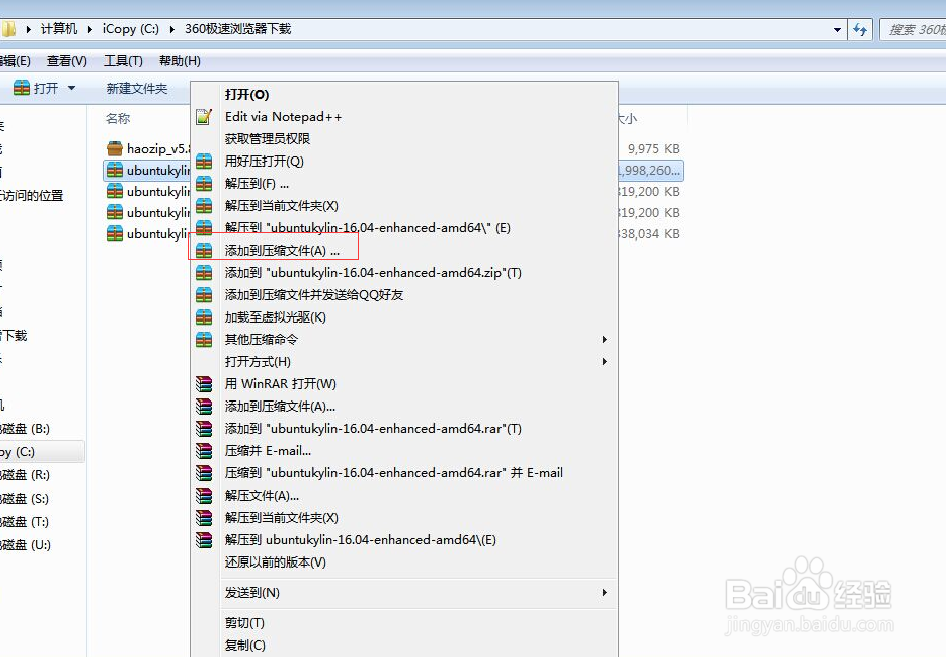Image resolution: width=946 pixels, height=657 pixels.
Task: Click breadcrumb arrow after 计算机
Action: (90, 29)
